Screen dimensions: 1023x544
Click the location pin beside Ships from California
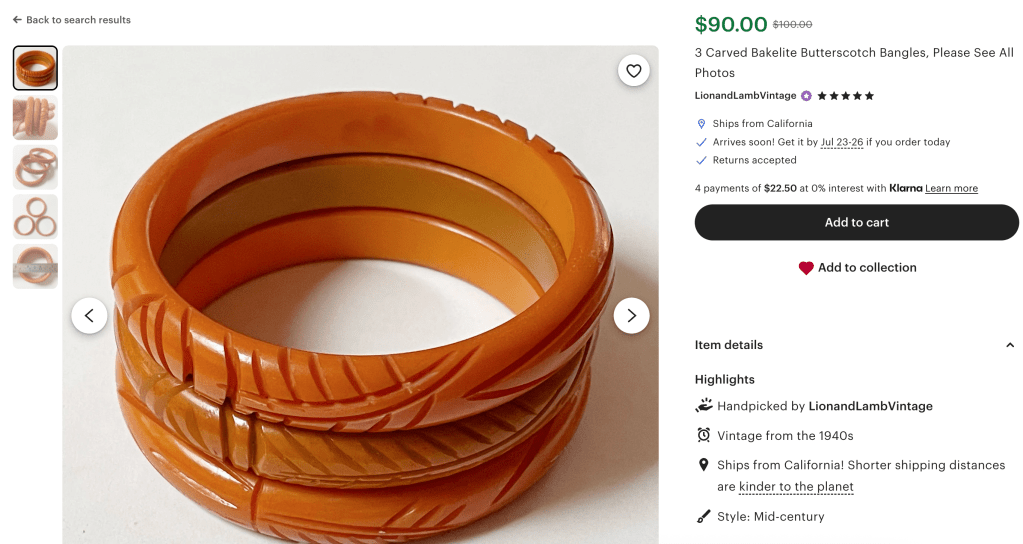tap(701, 124)
